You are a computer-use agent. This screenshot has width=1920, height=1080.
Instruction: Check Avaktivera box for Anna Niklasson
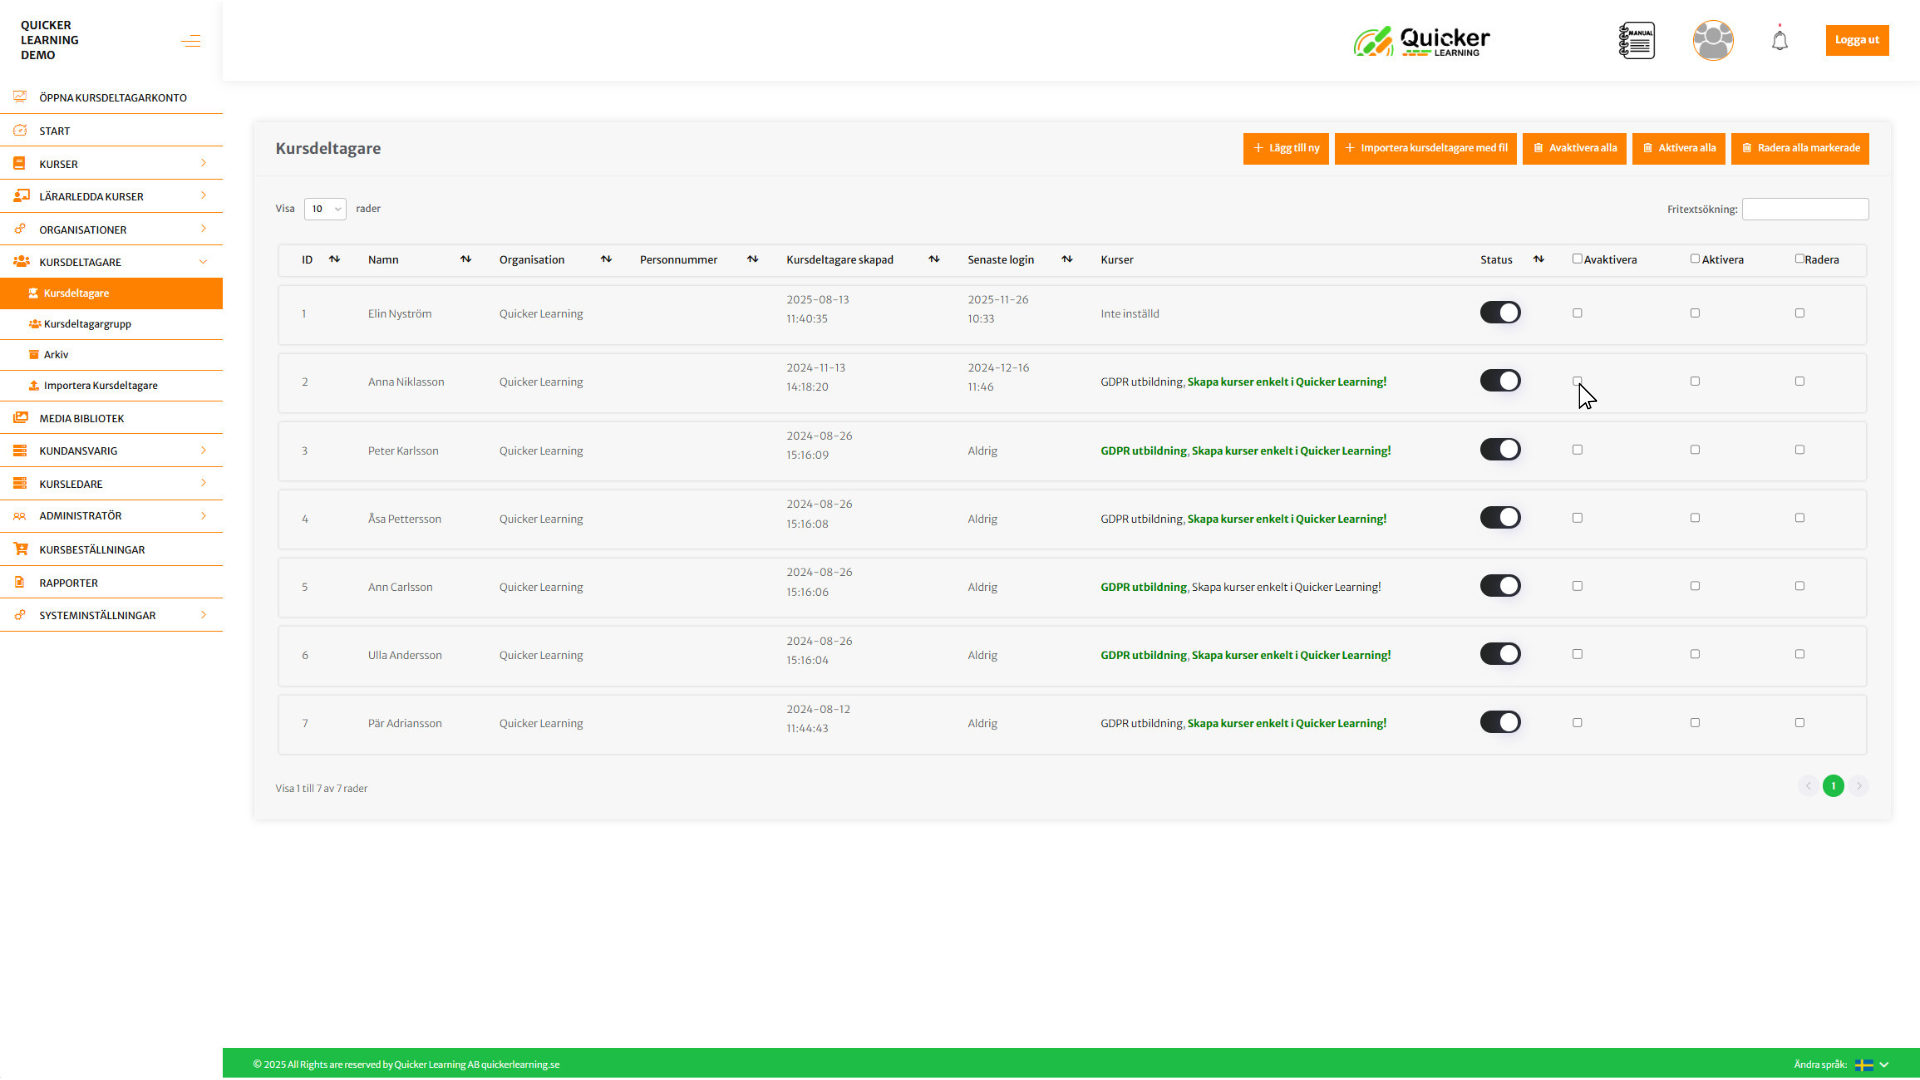coord(1577,381)
